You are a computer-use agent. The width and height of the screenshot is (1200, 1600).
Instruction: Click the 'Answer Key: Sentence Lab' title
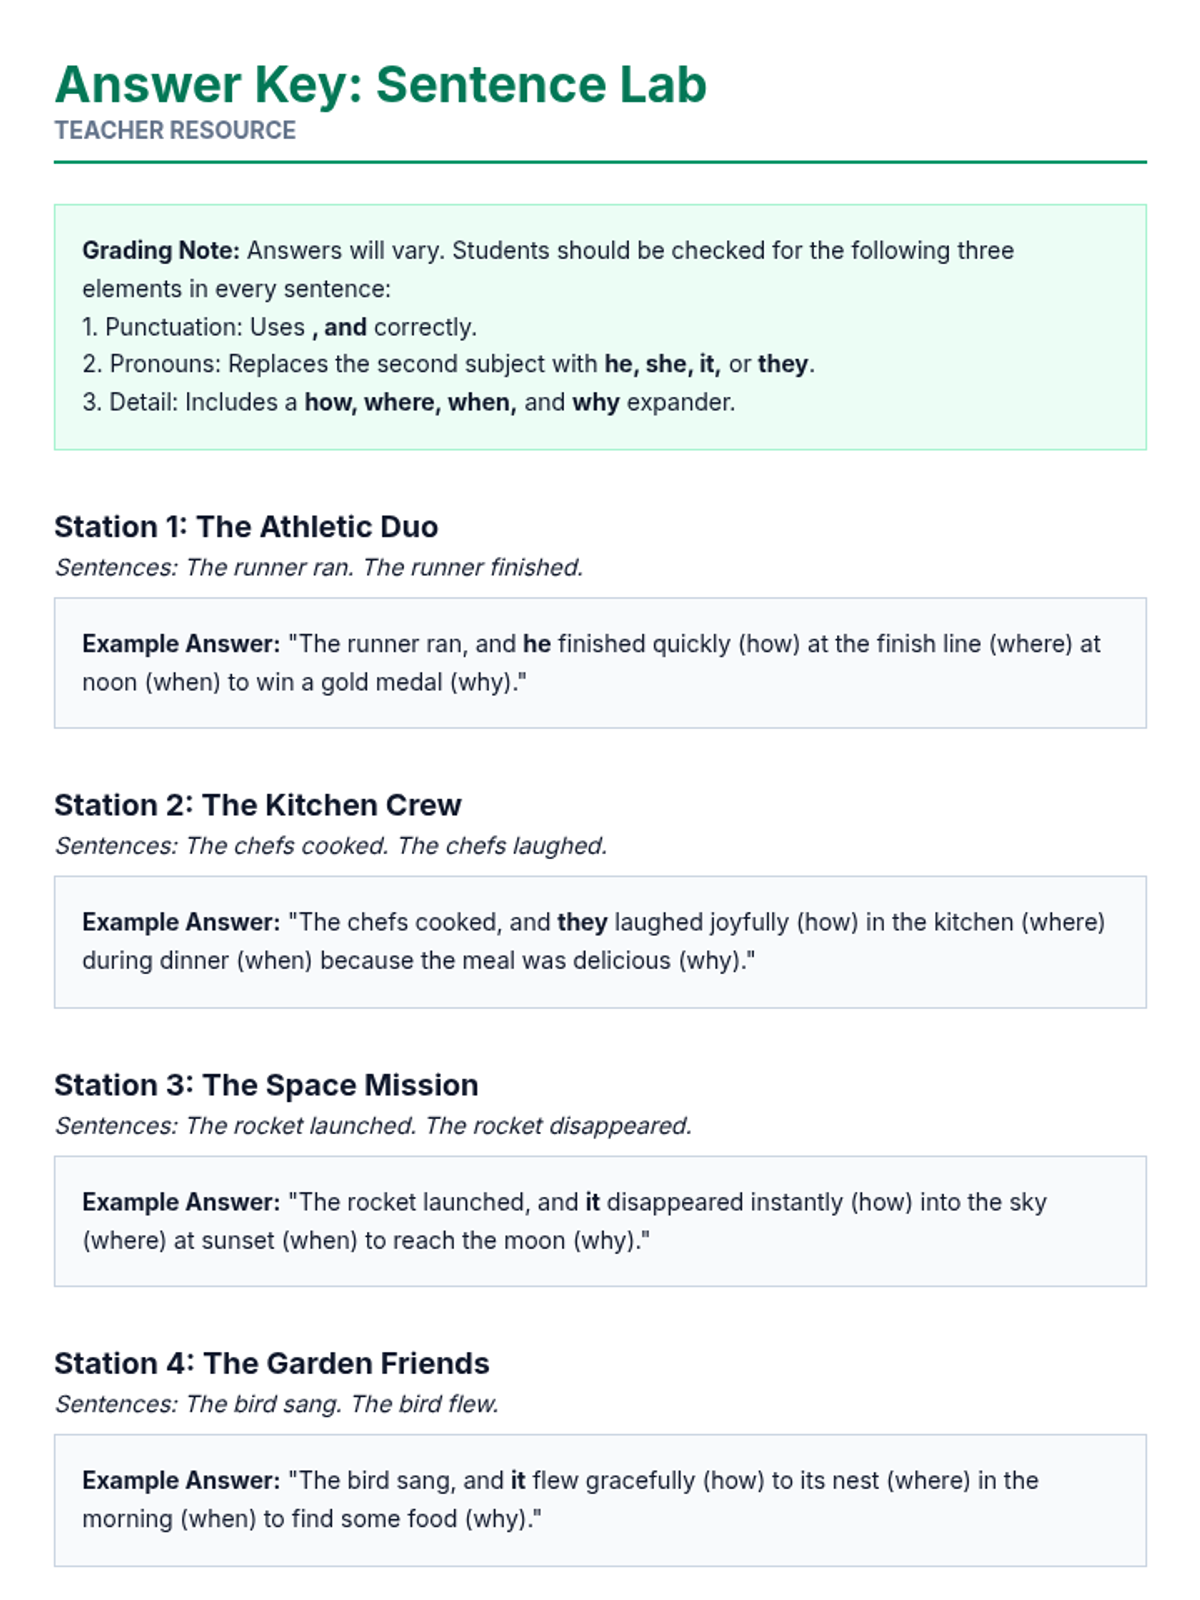pos(380,85)
